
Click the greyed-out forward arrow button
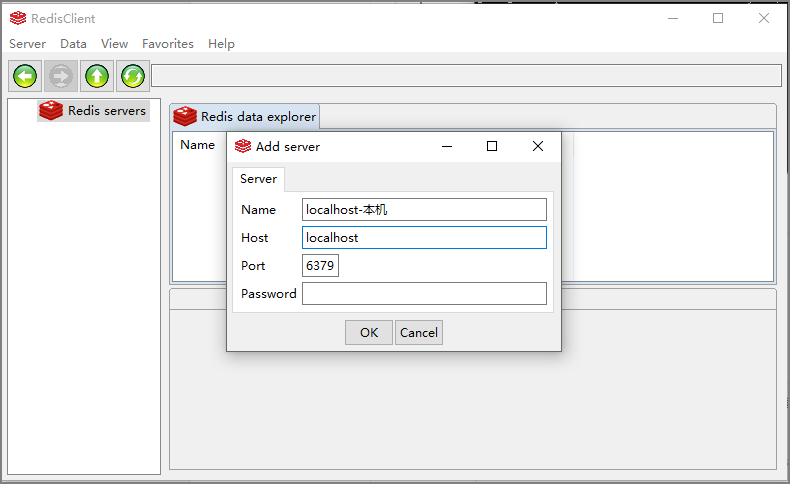[61, 76]
